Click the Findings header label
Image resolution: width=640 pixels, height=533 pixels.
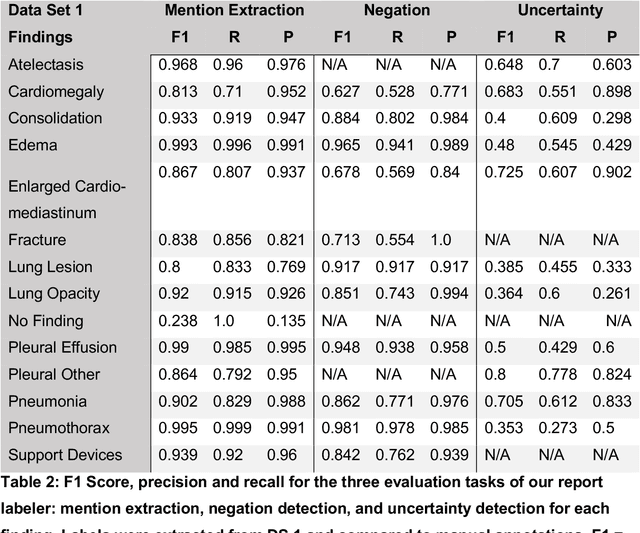click(x=41, y=37)
